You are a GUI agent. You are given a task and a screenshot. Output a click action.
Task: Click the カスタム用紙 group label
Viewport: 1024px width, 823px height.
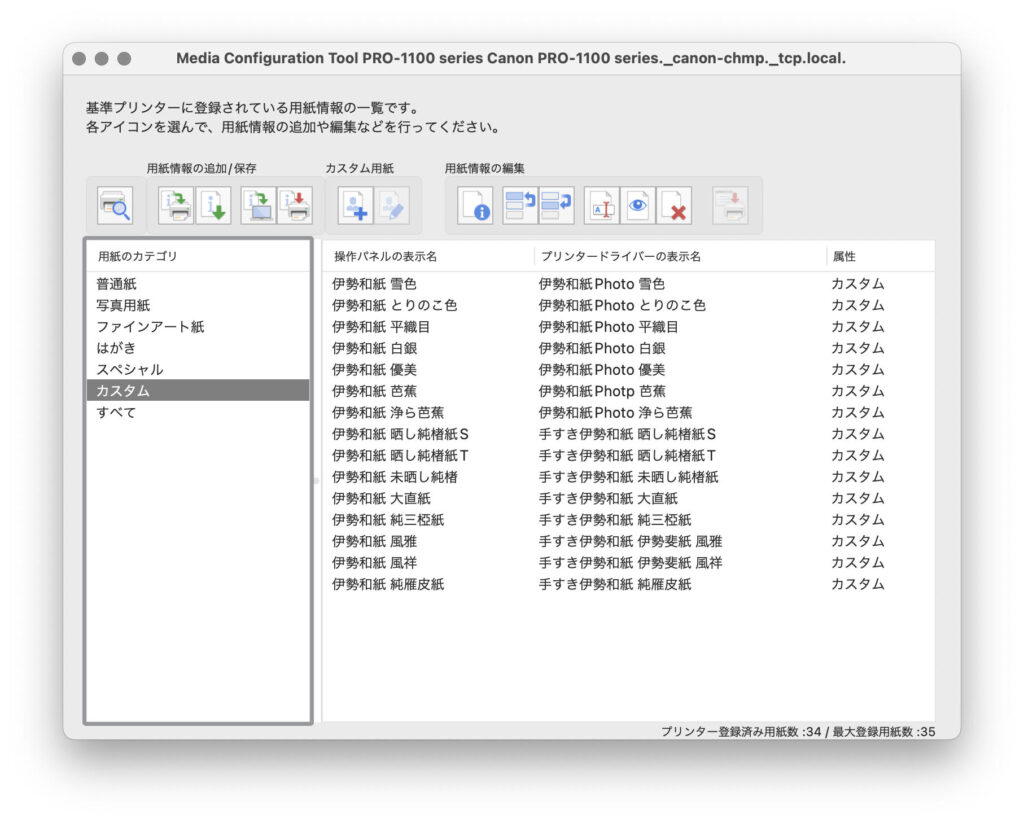(359, 169)
